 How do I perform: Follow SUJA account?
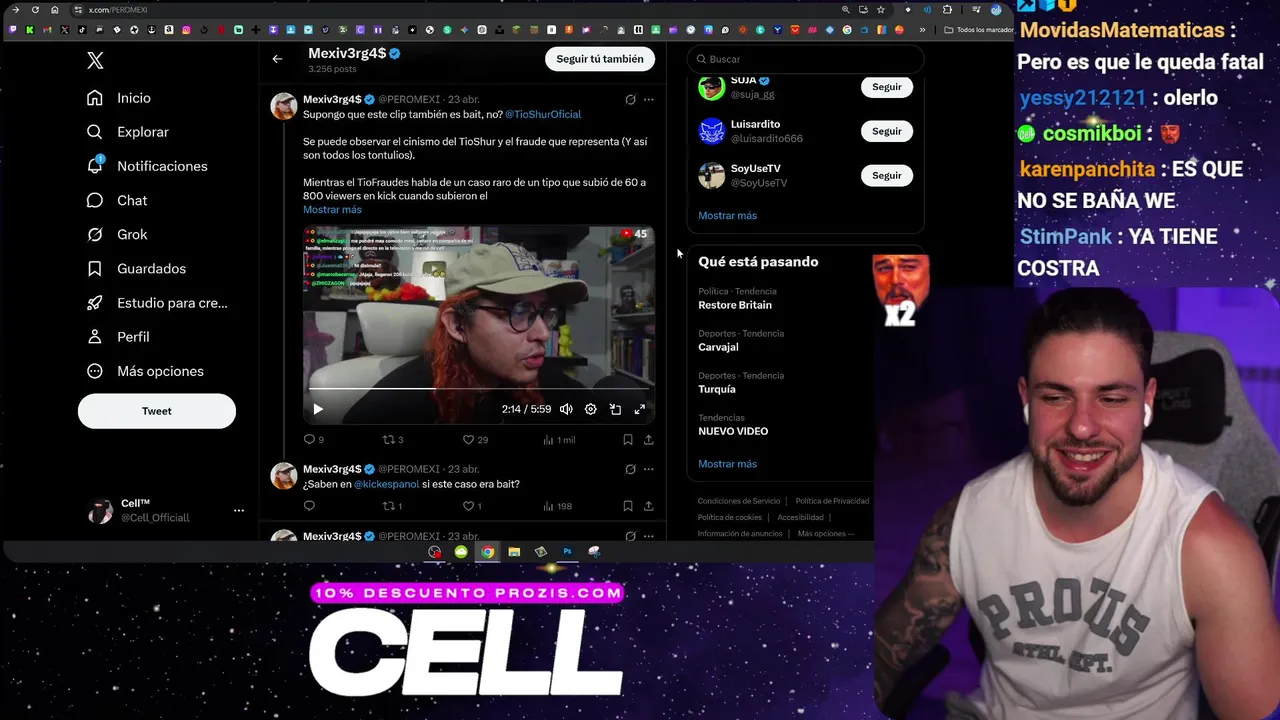pyautogui.click(x=887, y=87)
